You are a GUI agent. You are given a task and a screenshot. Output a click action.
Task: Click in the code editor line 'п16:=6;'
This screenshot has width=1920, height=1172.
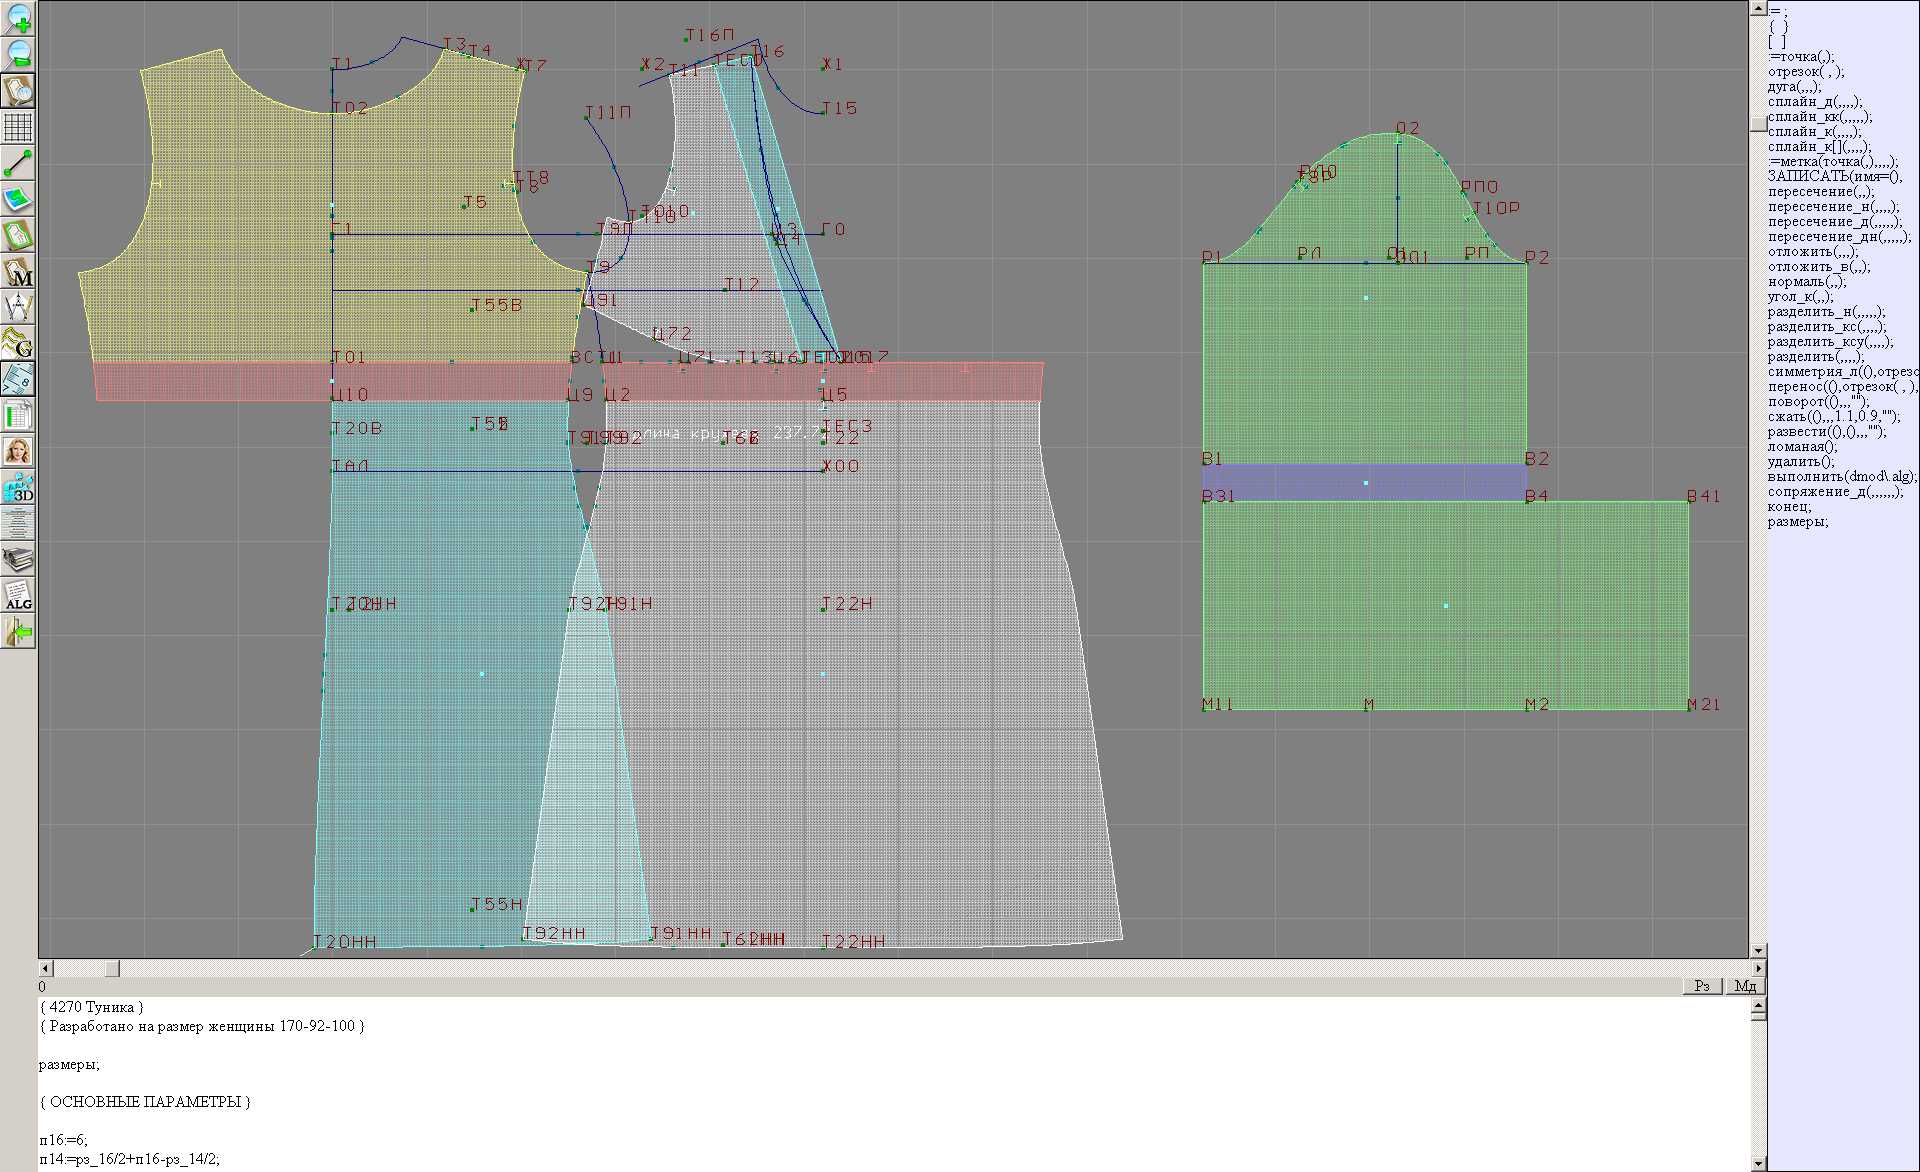point(64,1140)
